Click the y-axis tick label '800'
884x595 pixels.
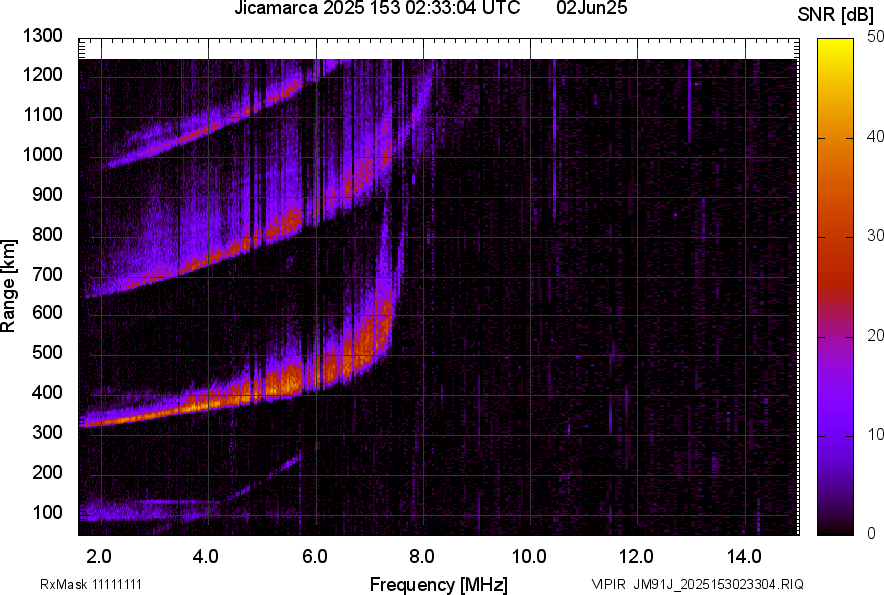(47, 234)
